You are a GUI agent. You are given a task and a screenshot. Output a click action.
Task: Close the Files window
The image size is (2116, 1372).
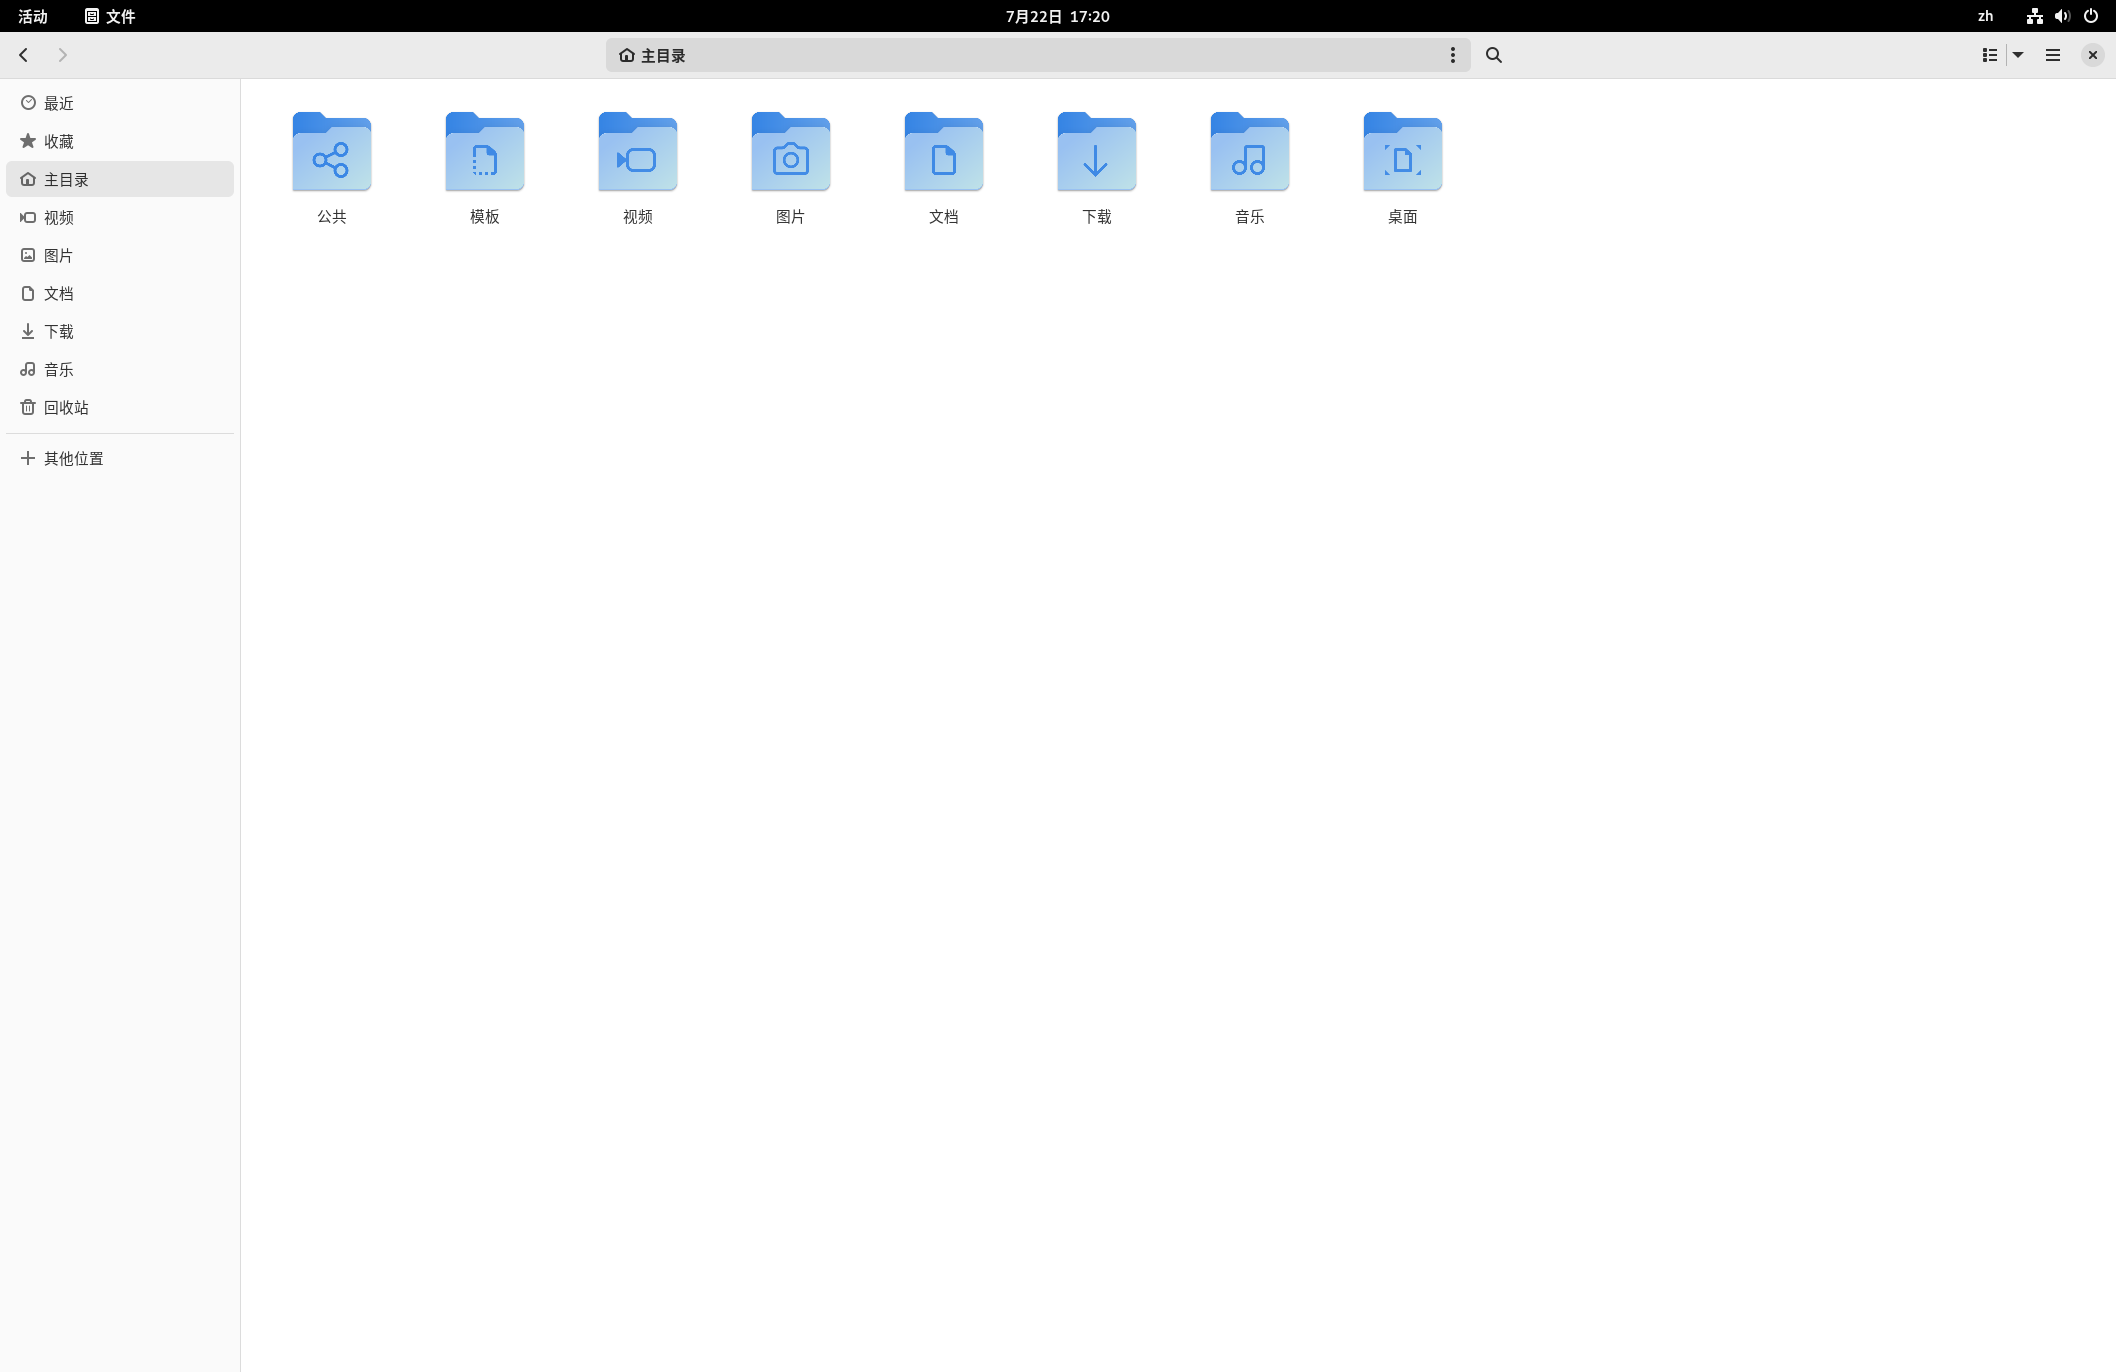[2092, 55]
